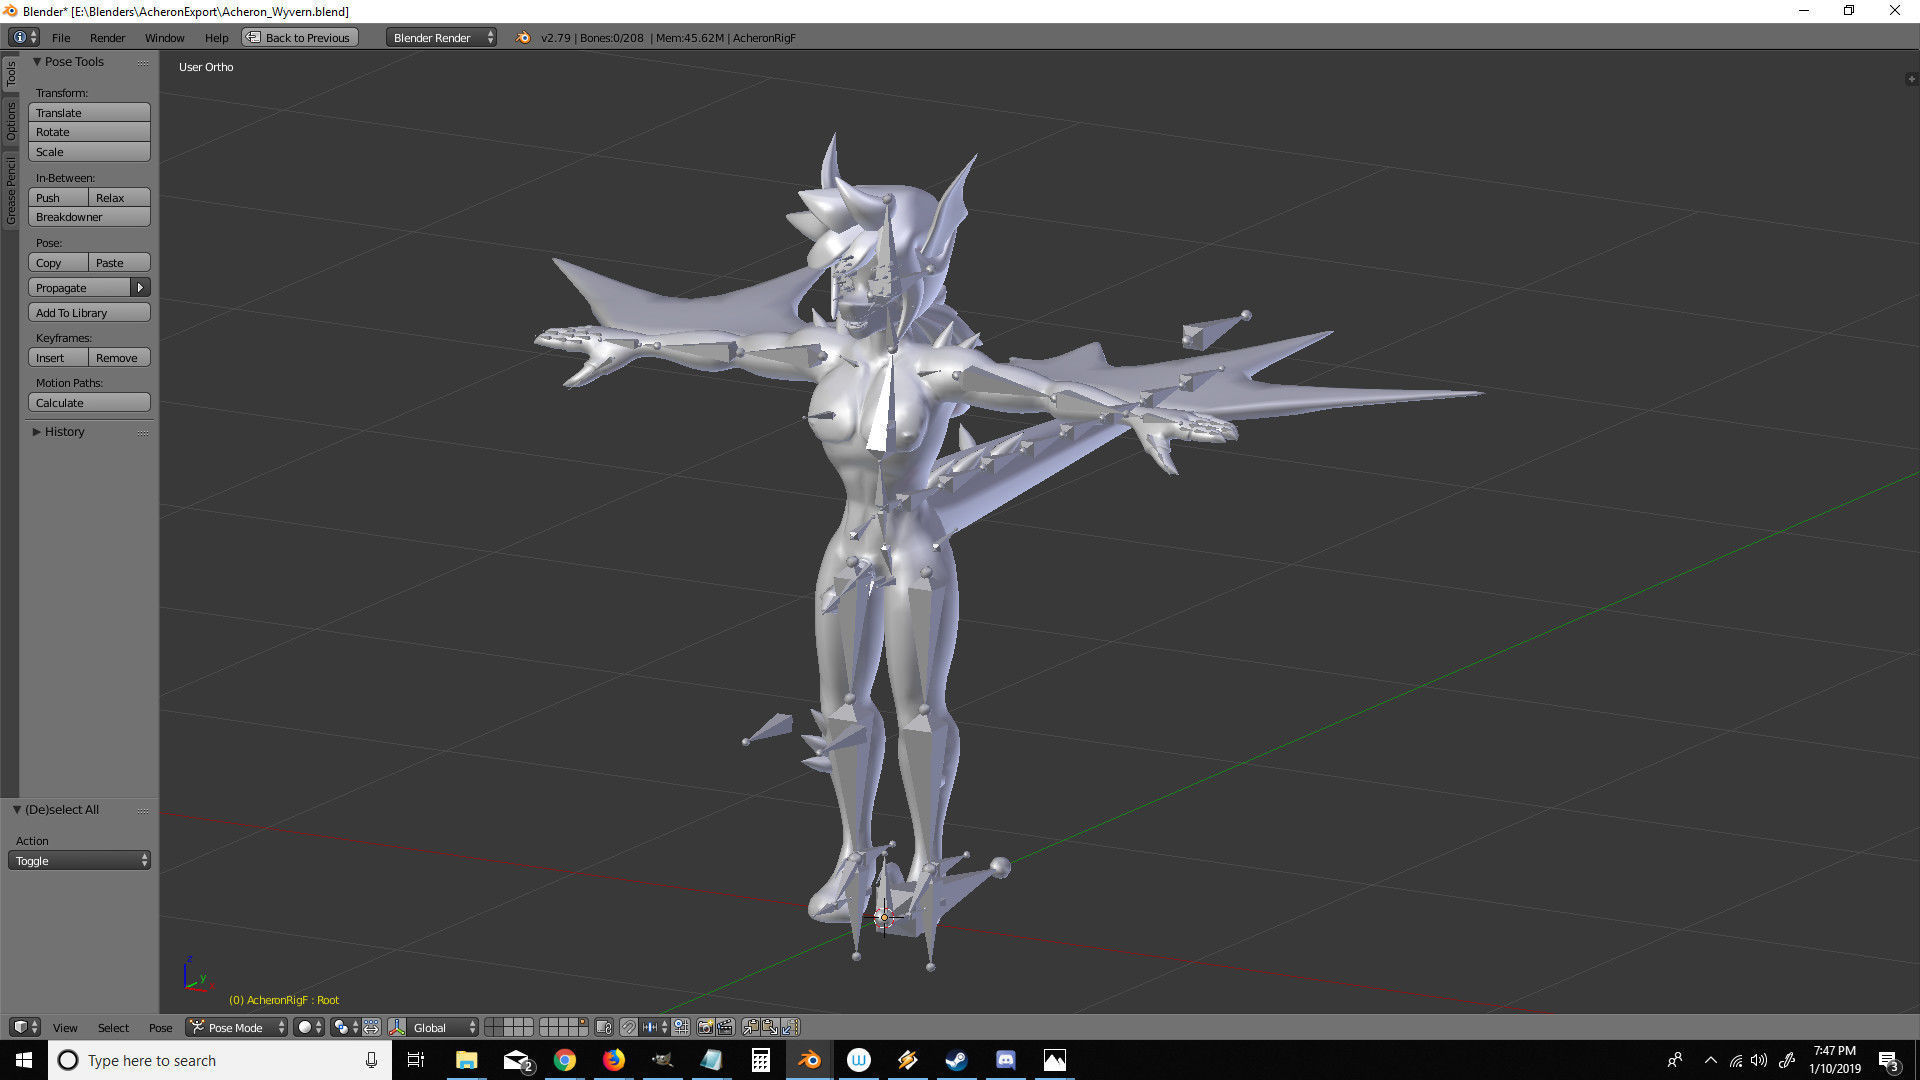Open the Render menu

click(x=107, y=38)
